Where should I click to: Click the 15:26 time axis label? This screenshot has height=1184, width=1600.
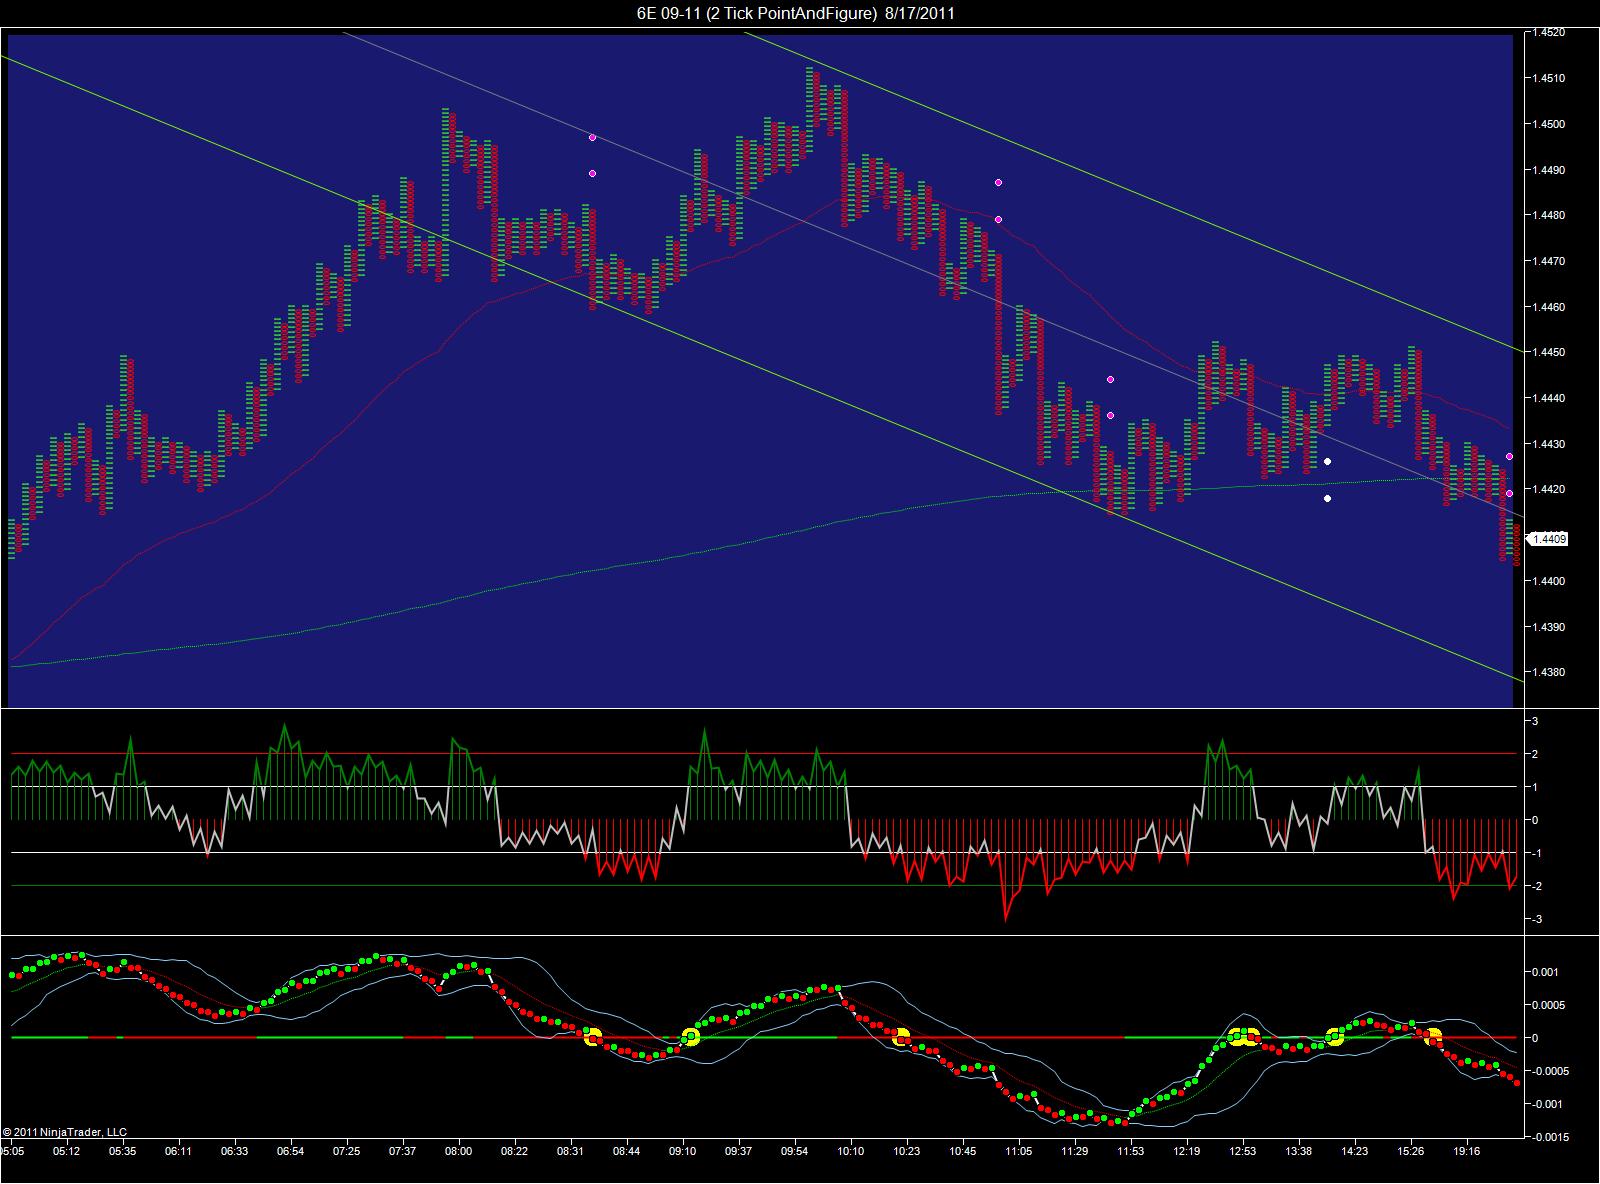coord(1410,1151)
